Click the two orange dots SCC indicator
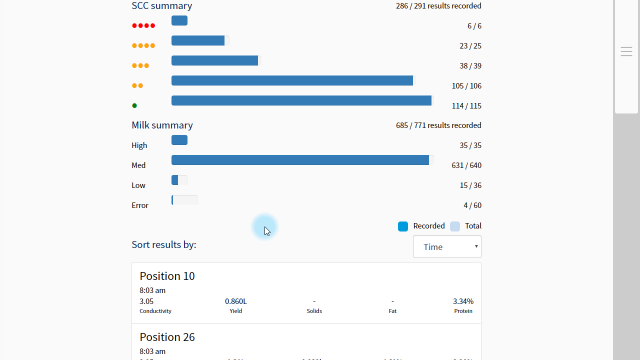Image resolution: width=640 pixels, height=360 pixels. (138, 86)
